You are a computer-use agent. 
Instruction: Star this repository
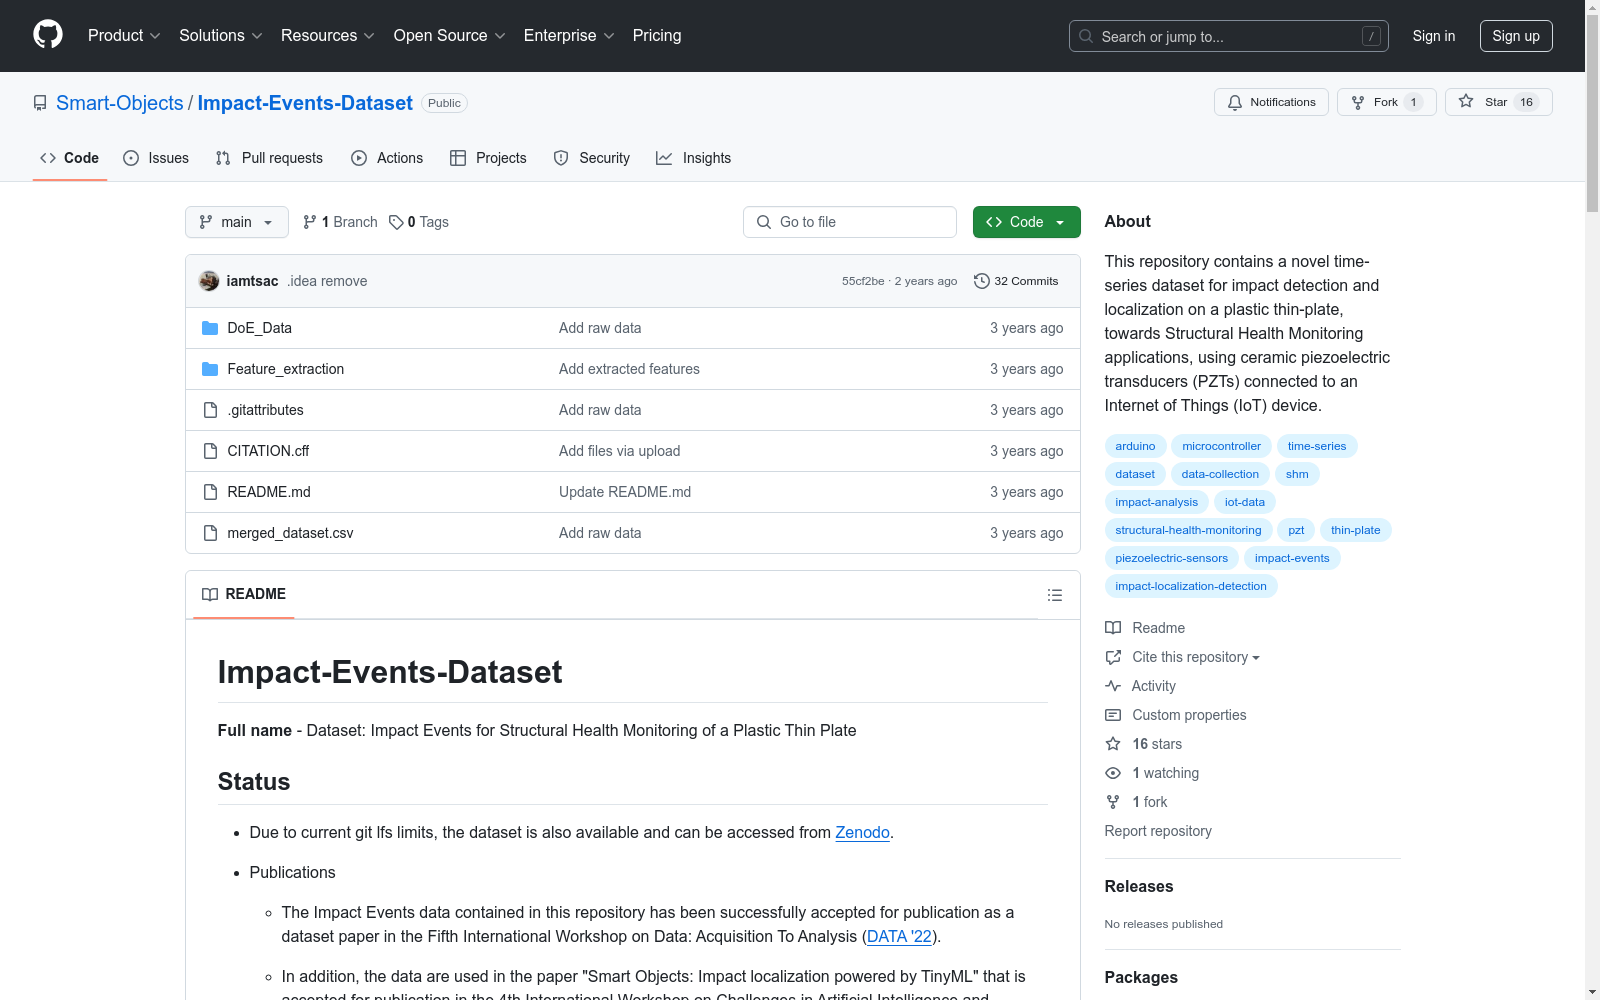tap(1498, 102)
